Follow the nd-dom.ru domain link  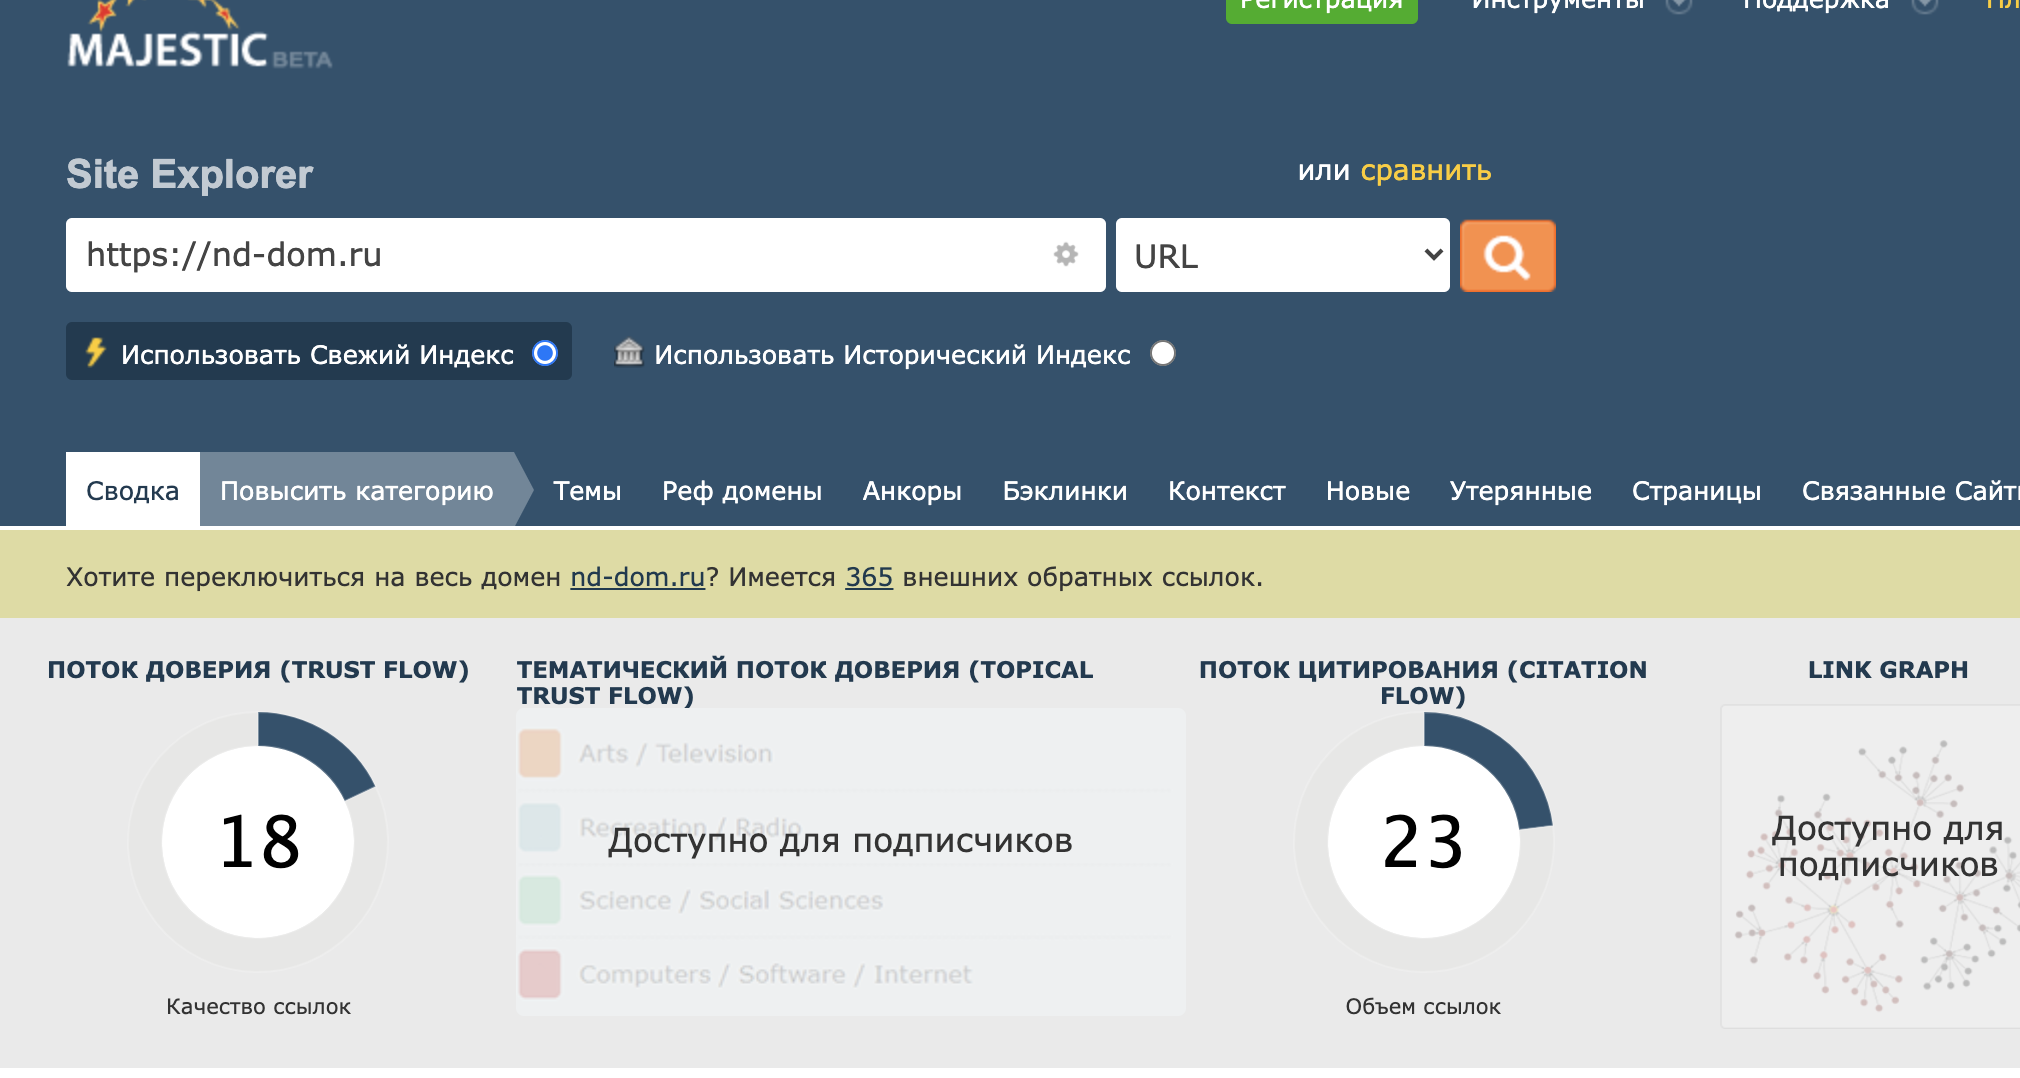pos(638,577)
